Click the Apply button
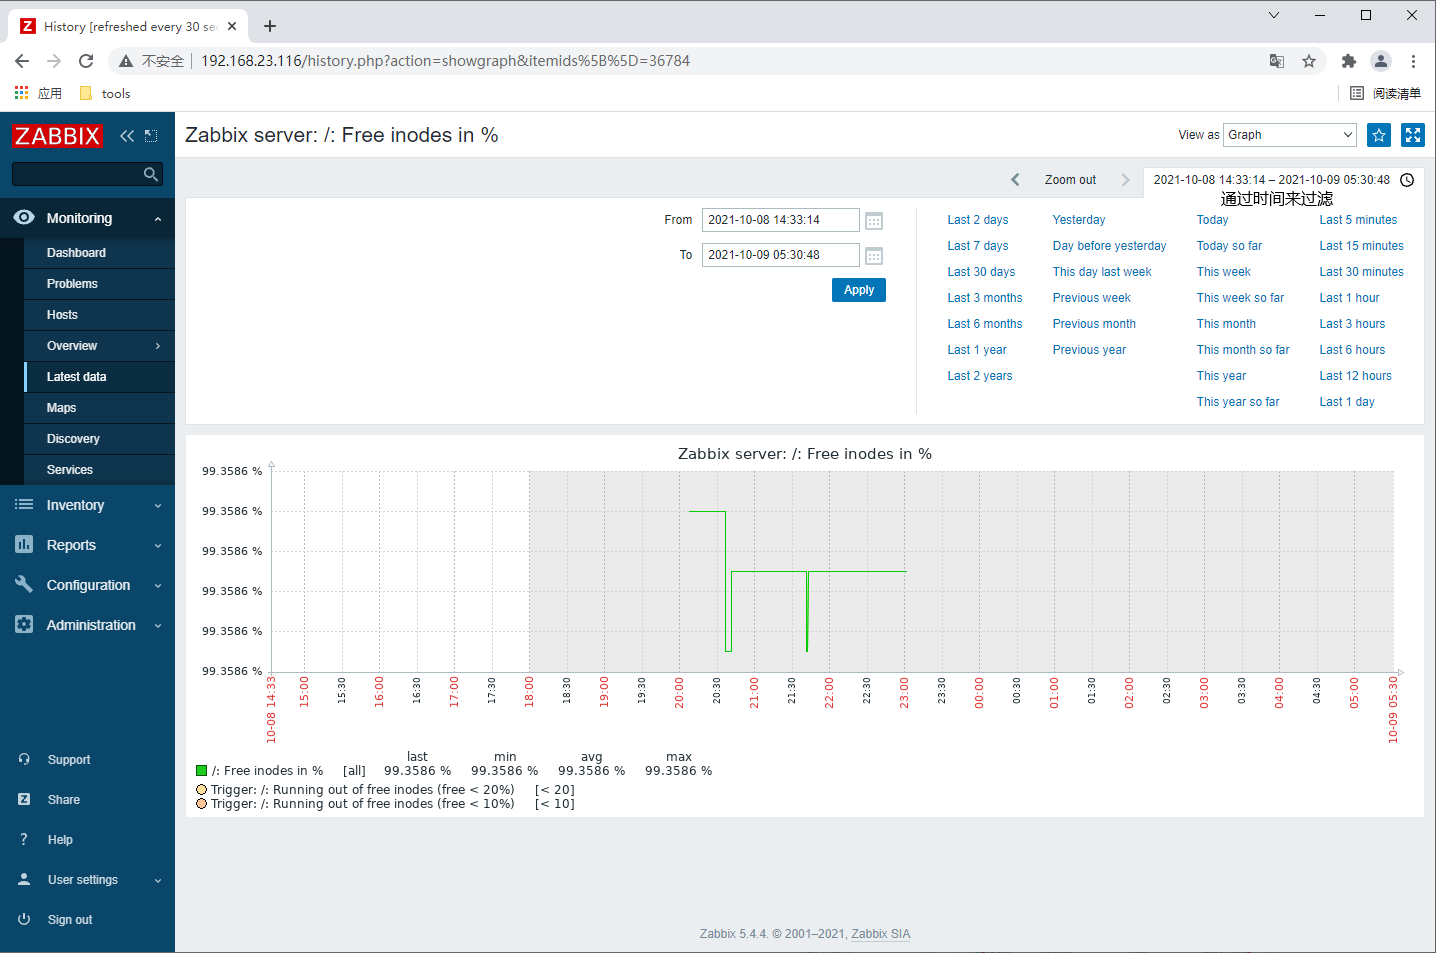The height and width of the screenshot is (953, 1436). click(859, 290)
